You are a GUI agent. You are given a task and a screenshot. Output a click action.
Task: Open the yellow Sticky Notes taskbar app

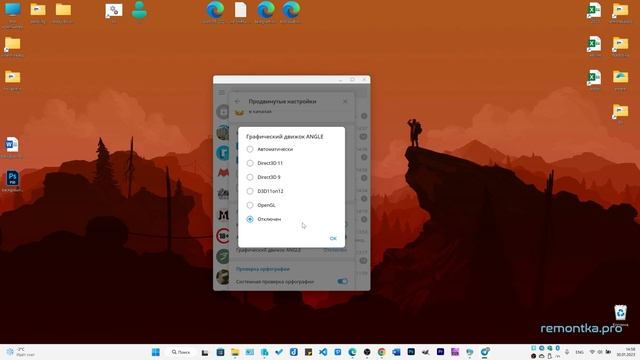click(x=309, y=352)
